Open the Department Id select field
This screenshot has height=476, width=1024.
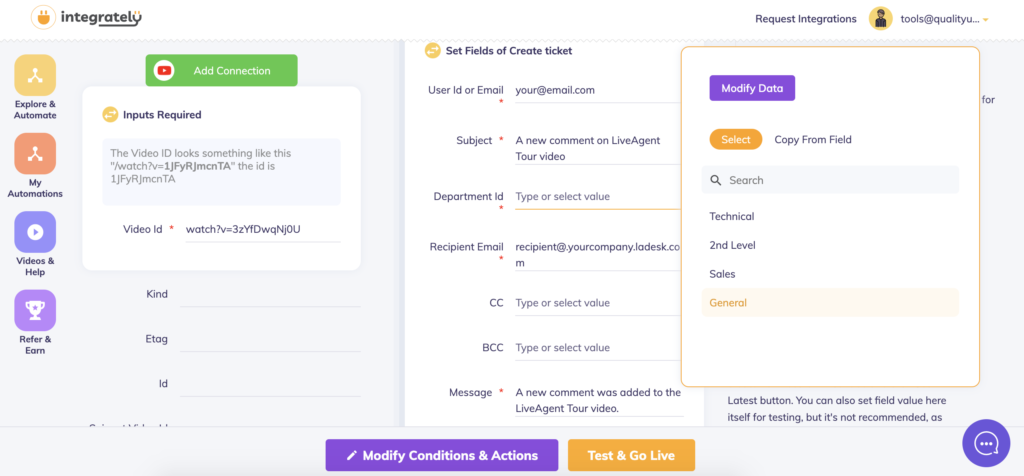[x=600, y=197]
